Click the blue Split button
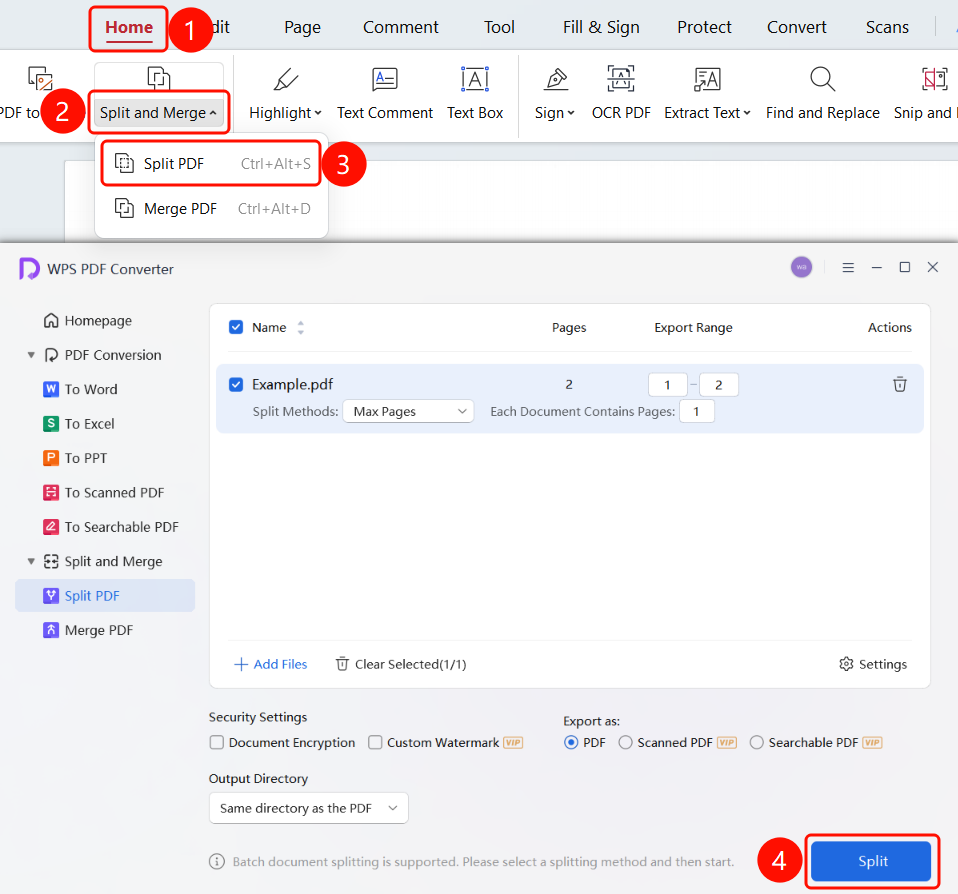The height and width of the screenshot is (894, 958). (x=871, y=861)
